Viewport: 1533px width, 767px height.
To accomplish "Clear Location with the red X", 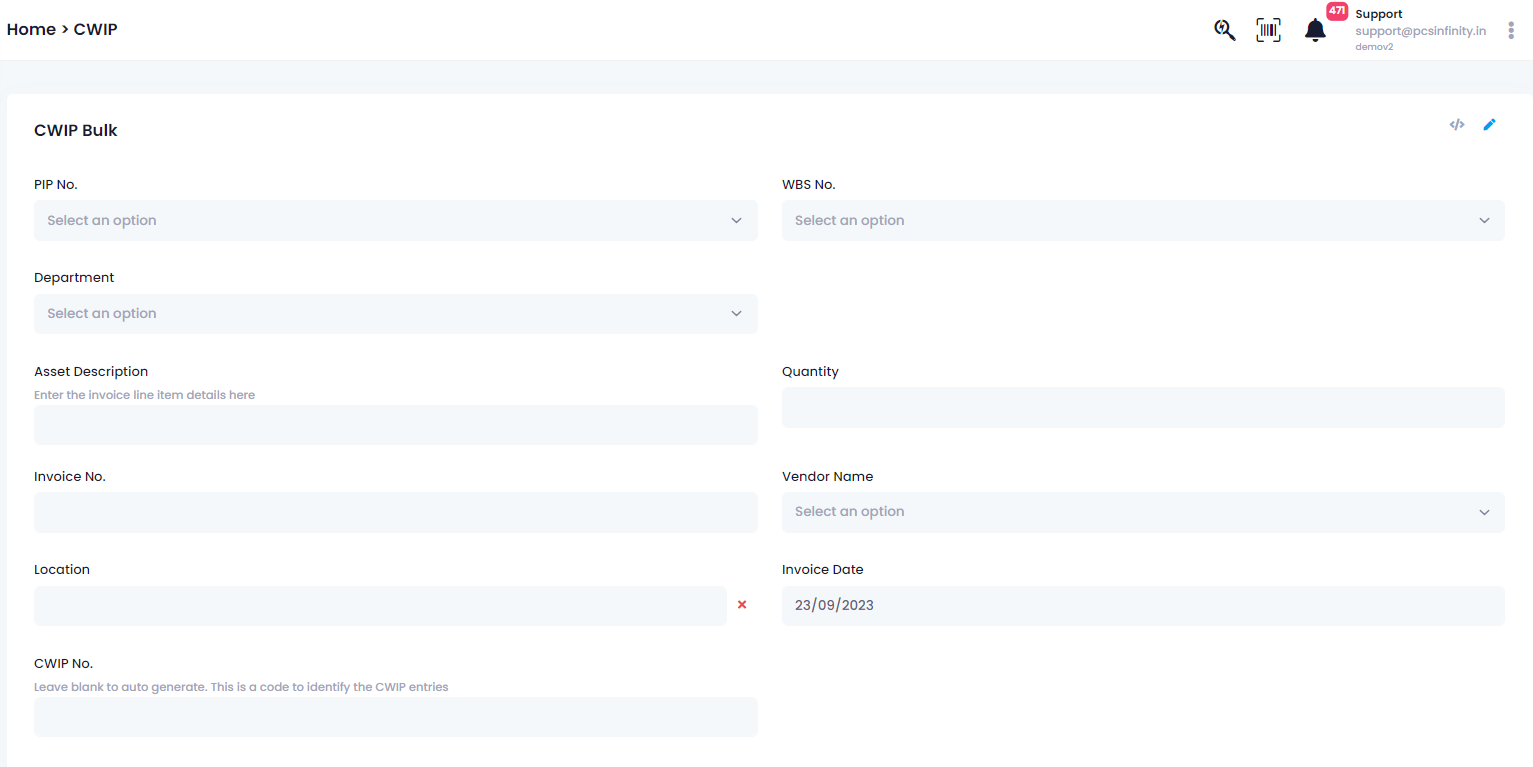I will point(742,605).
